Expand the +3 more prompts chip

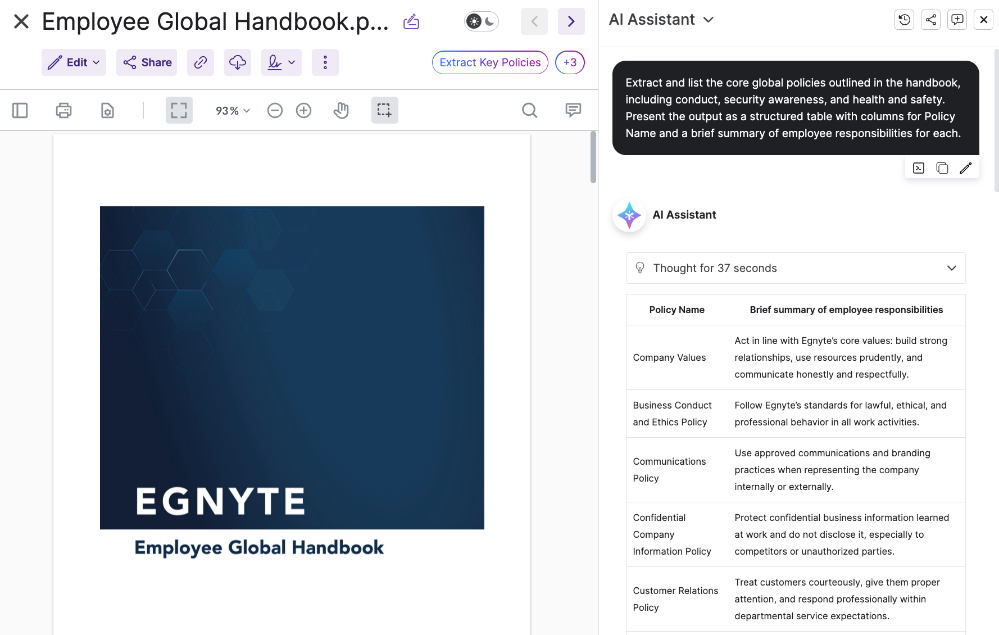tap(570, 62)
